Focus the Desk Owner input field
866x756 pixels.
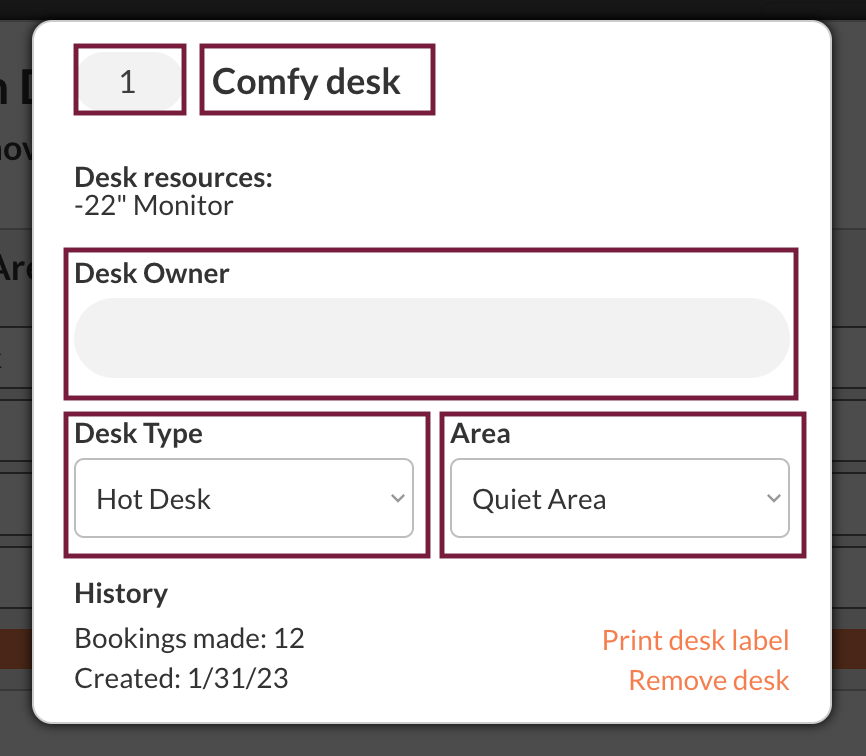pyautogui.click(x=431, y=338)
